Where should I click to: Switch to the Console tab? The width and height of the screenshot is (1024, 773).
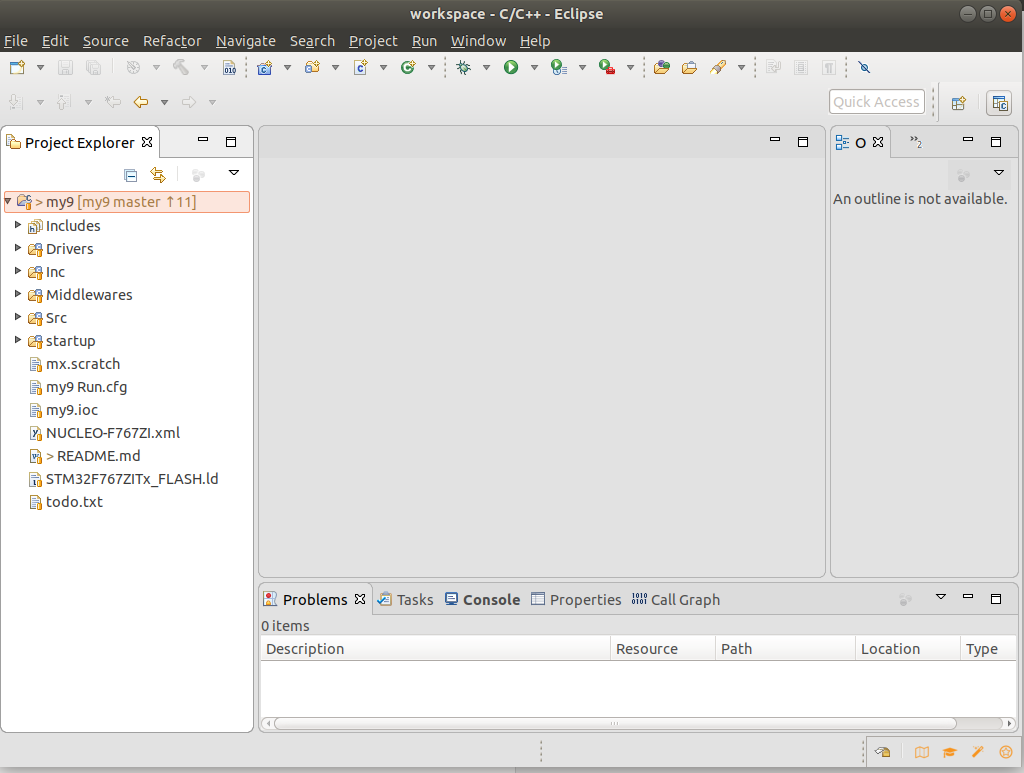click(x=482, y=600)
